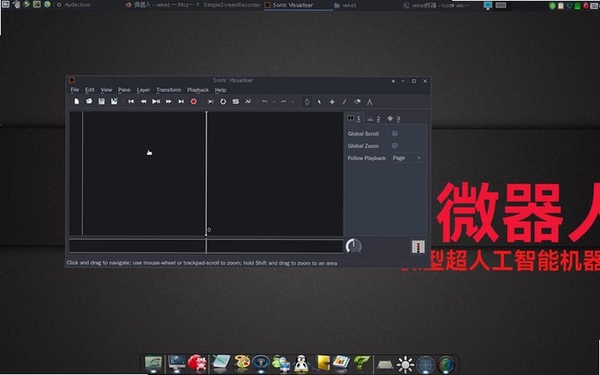
Task: Open the penguin icon in the dock
Action: (x=301, y=364)
